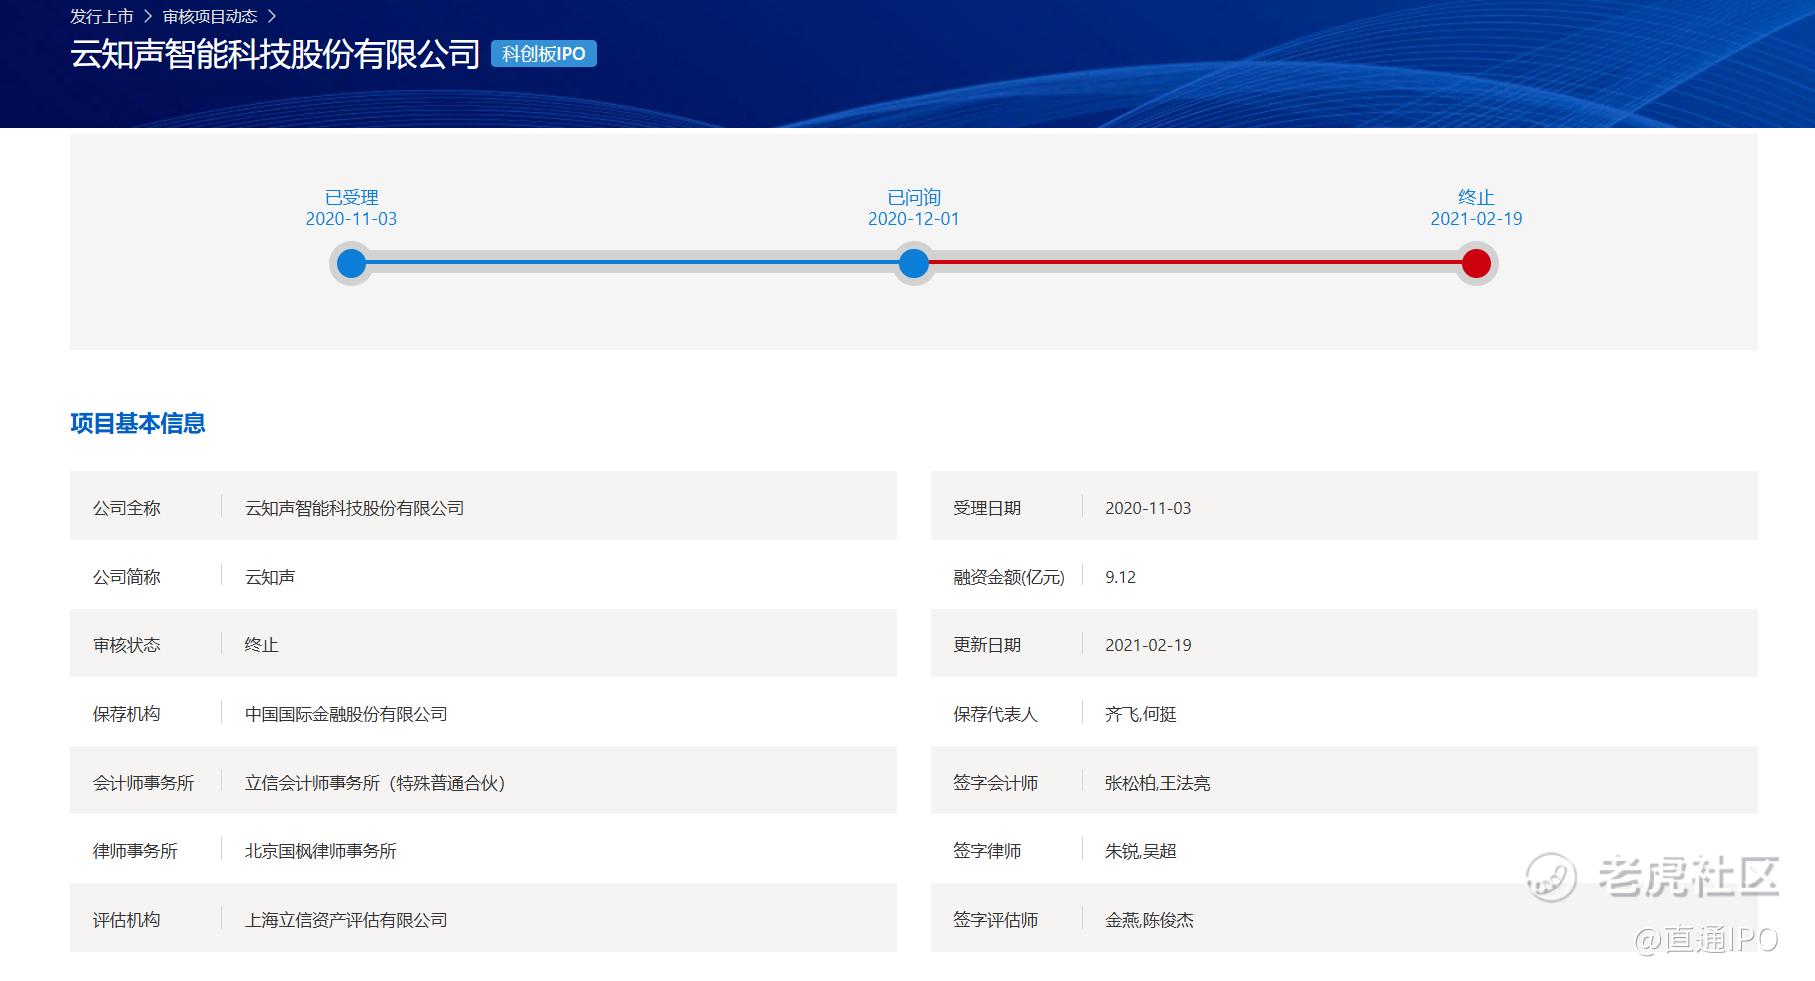Viewport: 1815px width, 981px height.
Task: Click the 公司全称 row label
Action: (127, 508)
